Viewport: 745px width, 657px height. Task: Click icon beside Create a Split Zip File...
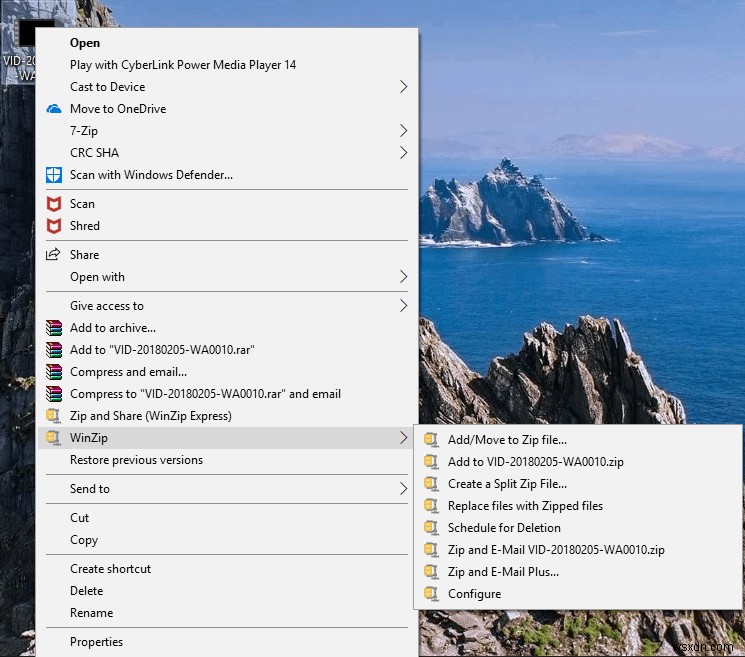431,484
